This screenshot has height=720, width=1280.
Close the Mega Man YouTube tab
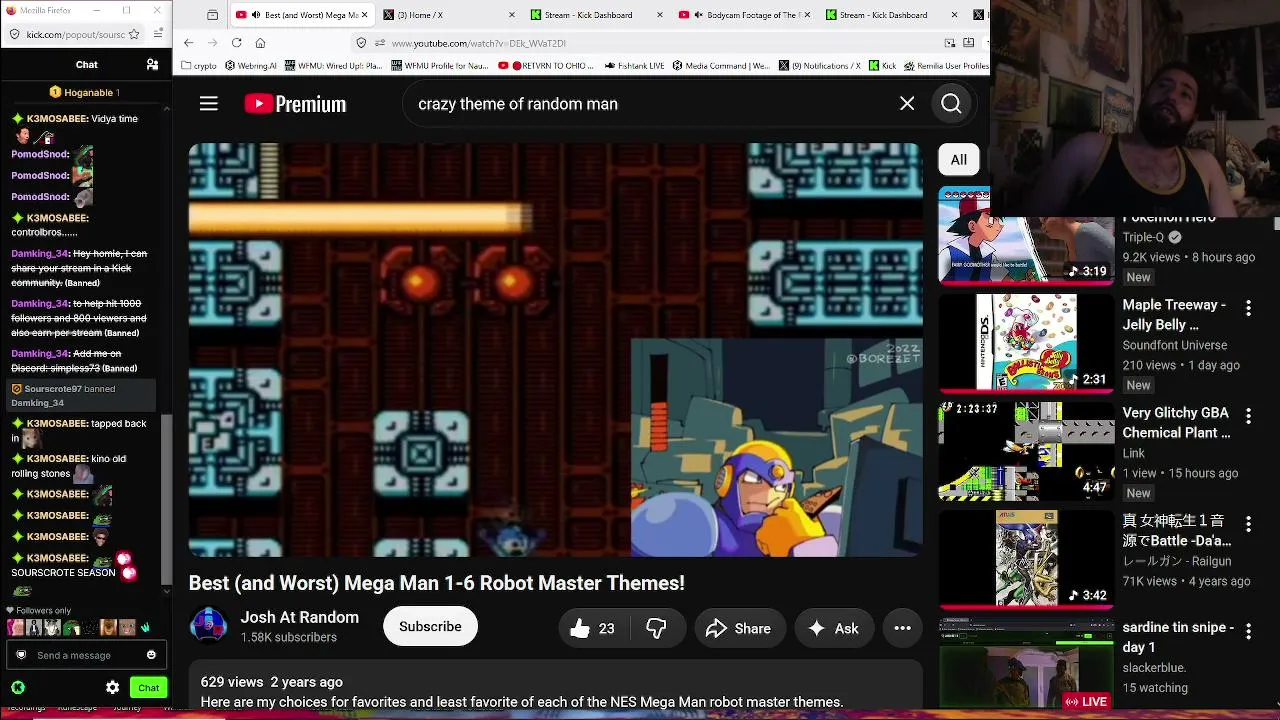pyautogui.click(x=364, y=15)
